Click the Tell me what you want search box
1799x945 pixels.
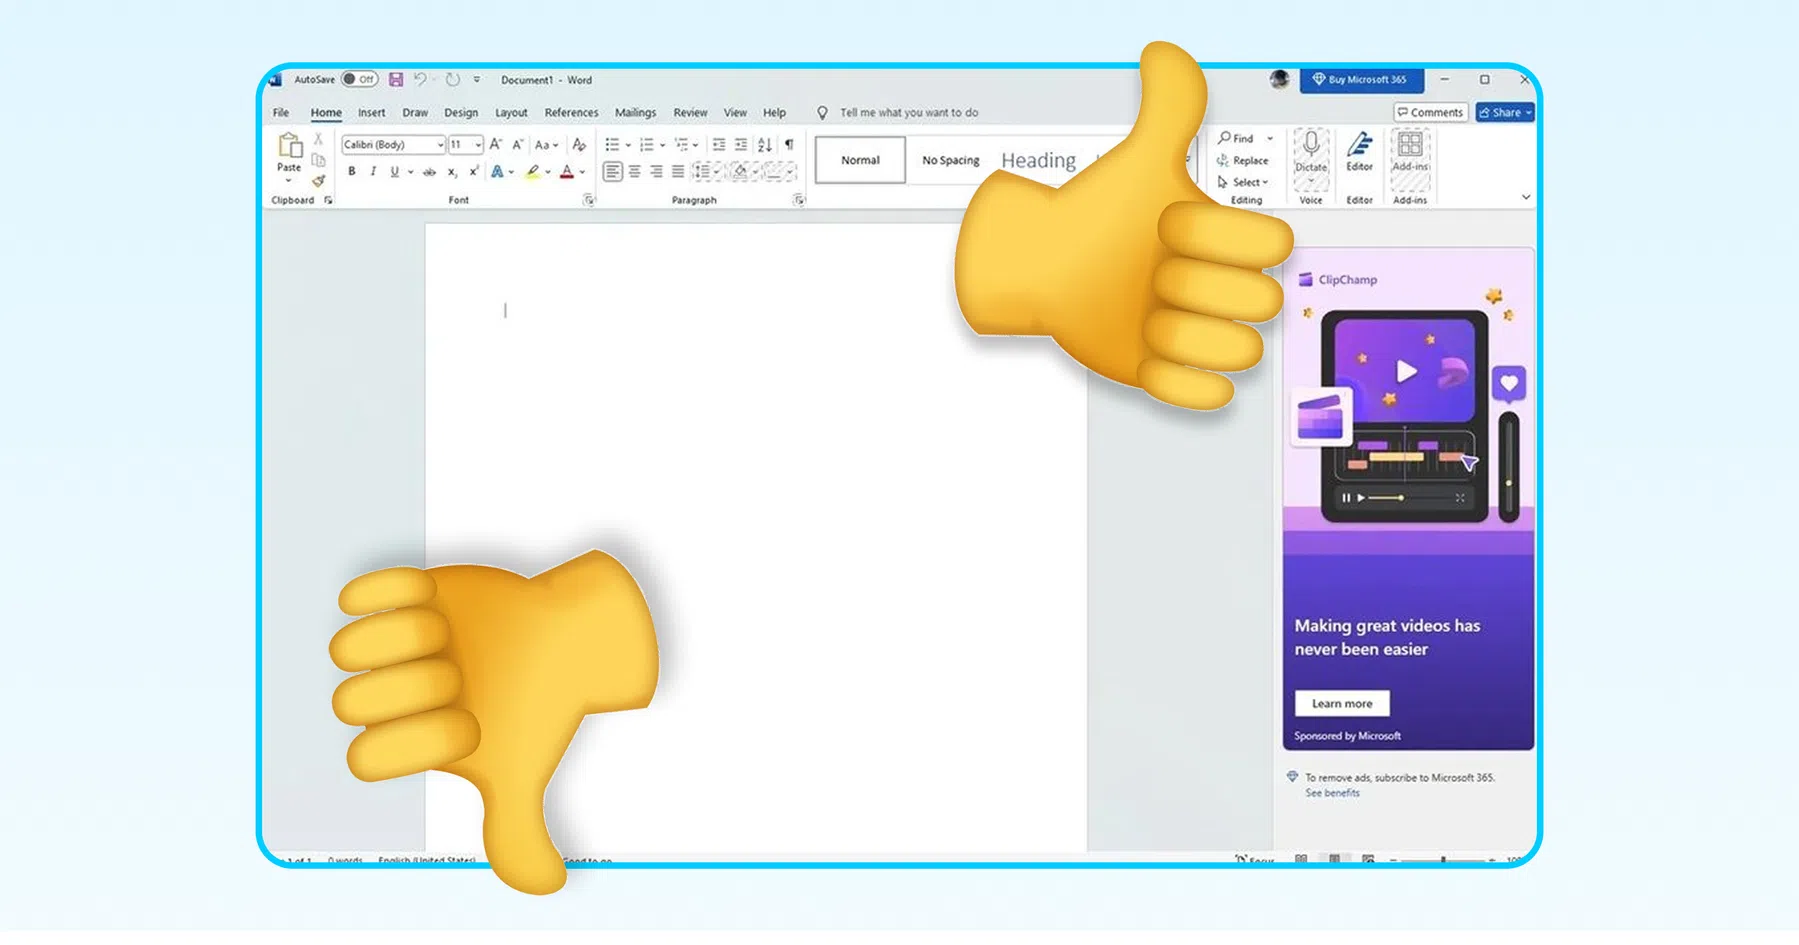pos(908,113)
